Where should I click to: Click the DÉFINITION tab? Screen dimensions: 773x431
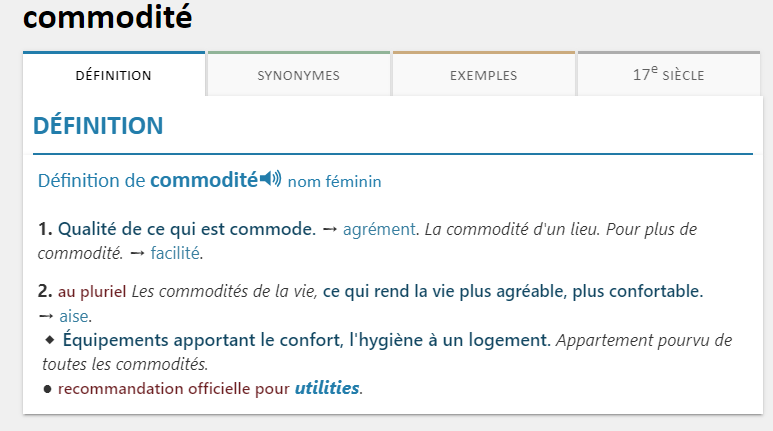(x=114, y=75)
